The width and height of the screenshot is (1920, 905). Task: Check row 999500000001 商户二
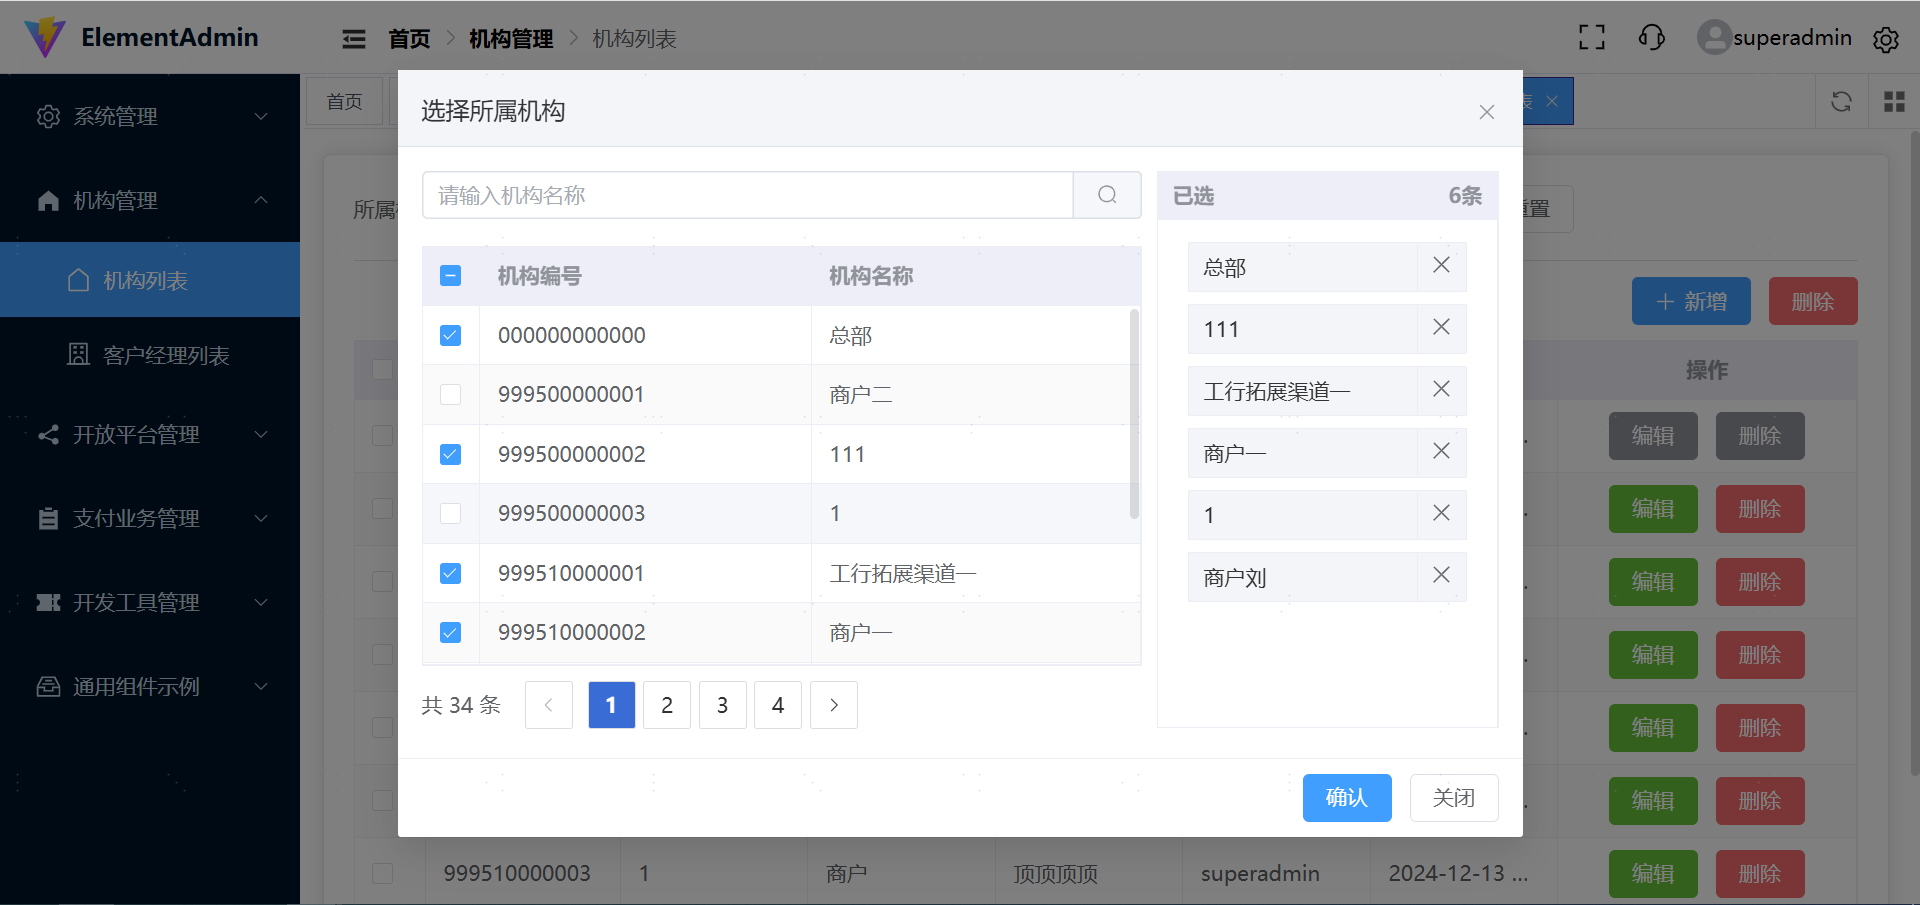pos(451,394)
